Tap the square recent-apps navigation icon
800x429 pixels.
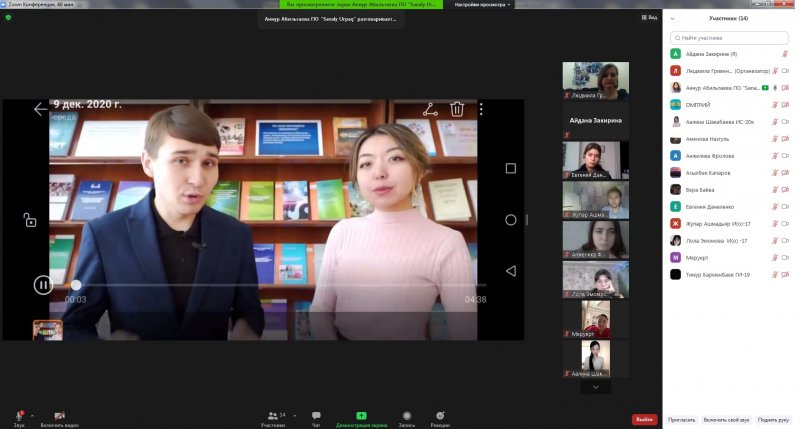511,168
